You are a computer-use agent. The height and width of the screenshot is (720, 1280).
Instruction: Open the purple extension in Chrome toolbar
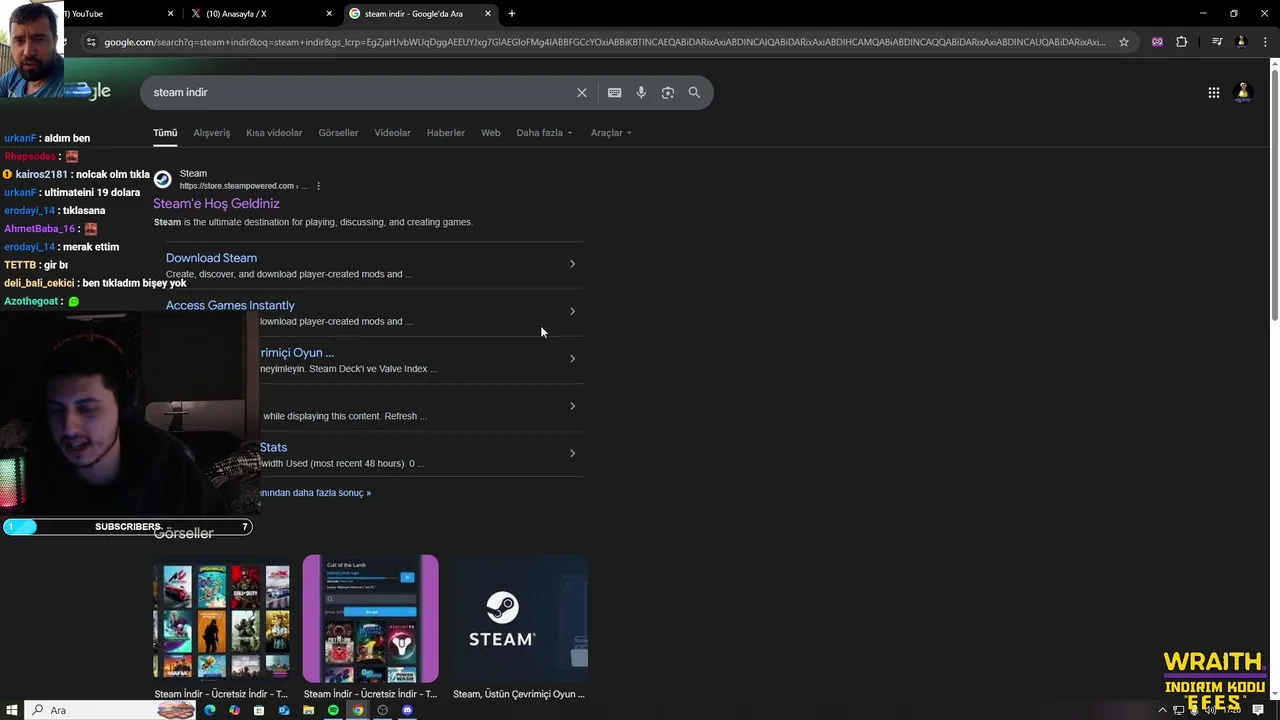point(1157,42)
